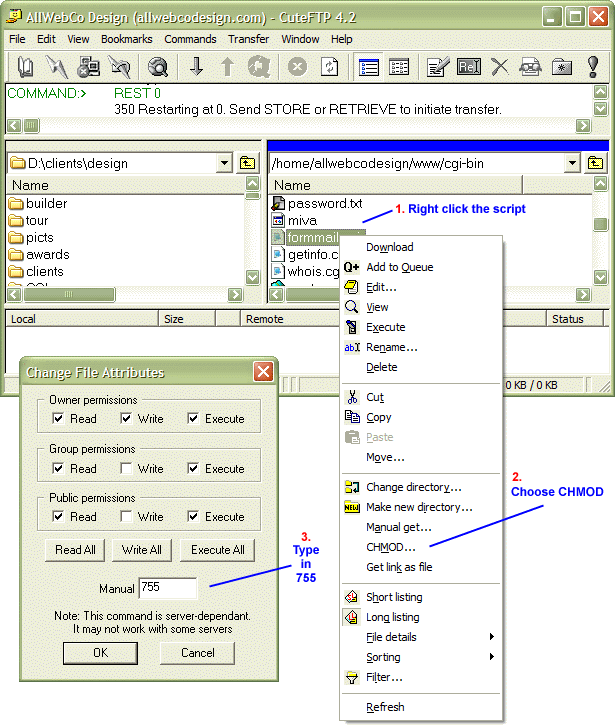The image size is (615, 726).
Task: Click the CuteFTP title bar app icon
Action: tap(14, 17)
